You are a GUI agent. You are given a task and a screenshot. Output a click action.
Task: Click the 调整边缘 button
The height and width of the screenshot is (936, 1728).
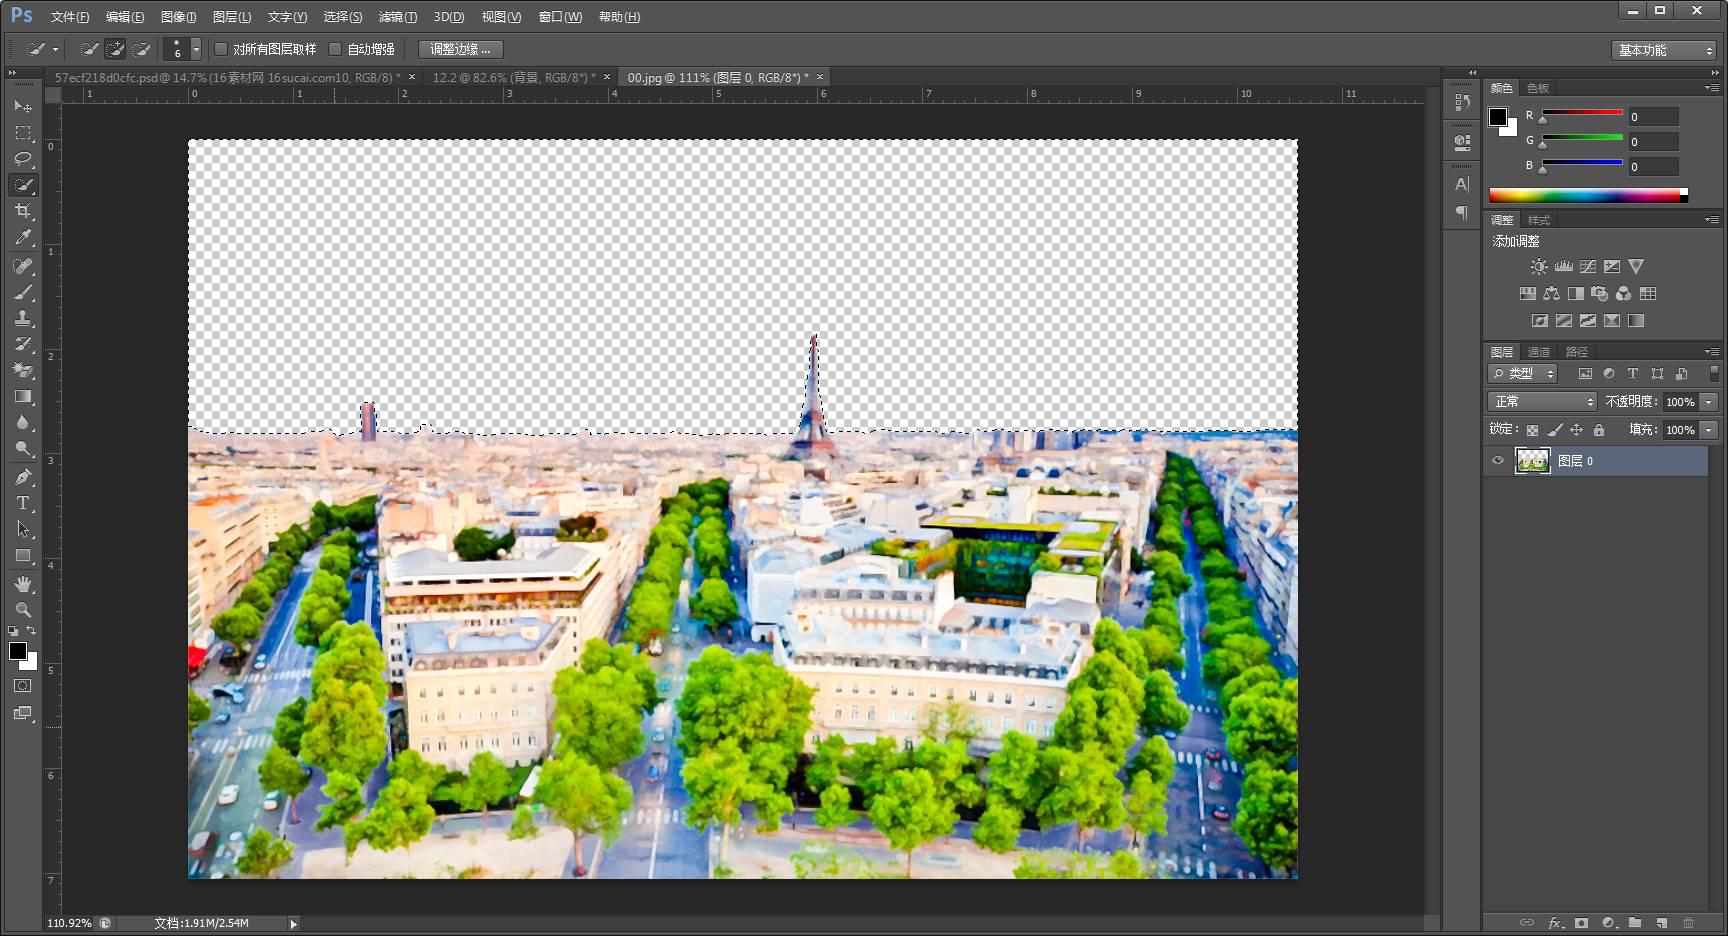[x=460, y=49]
